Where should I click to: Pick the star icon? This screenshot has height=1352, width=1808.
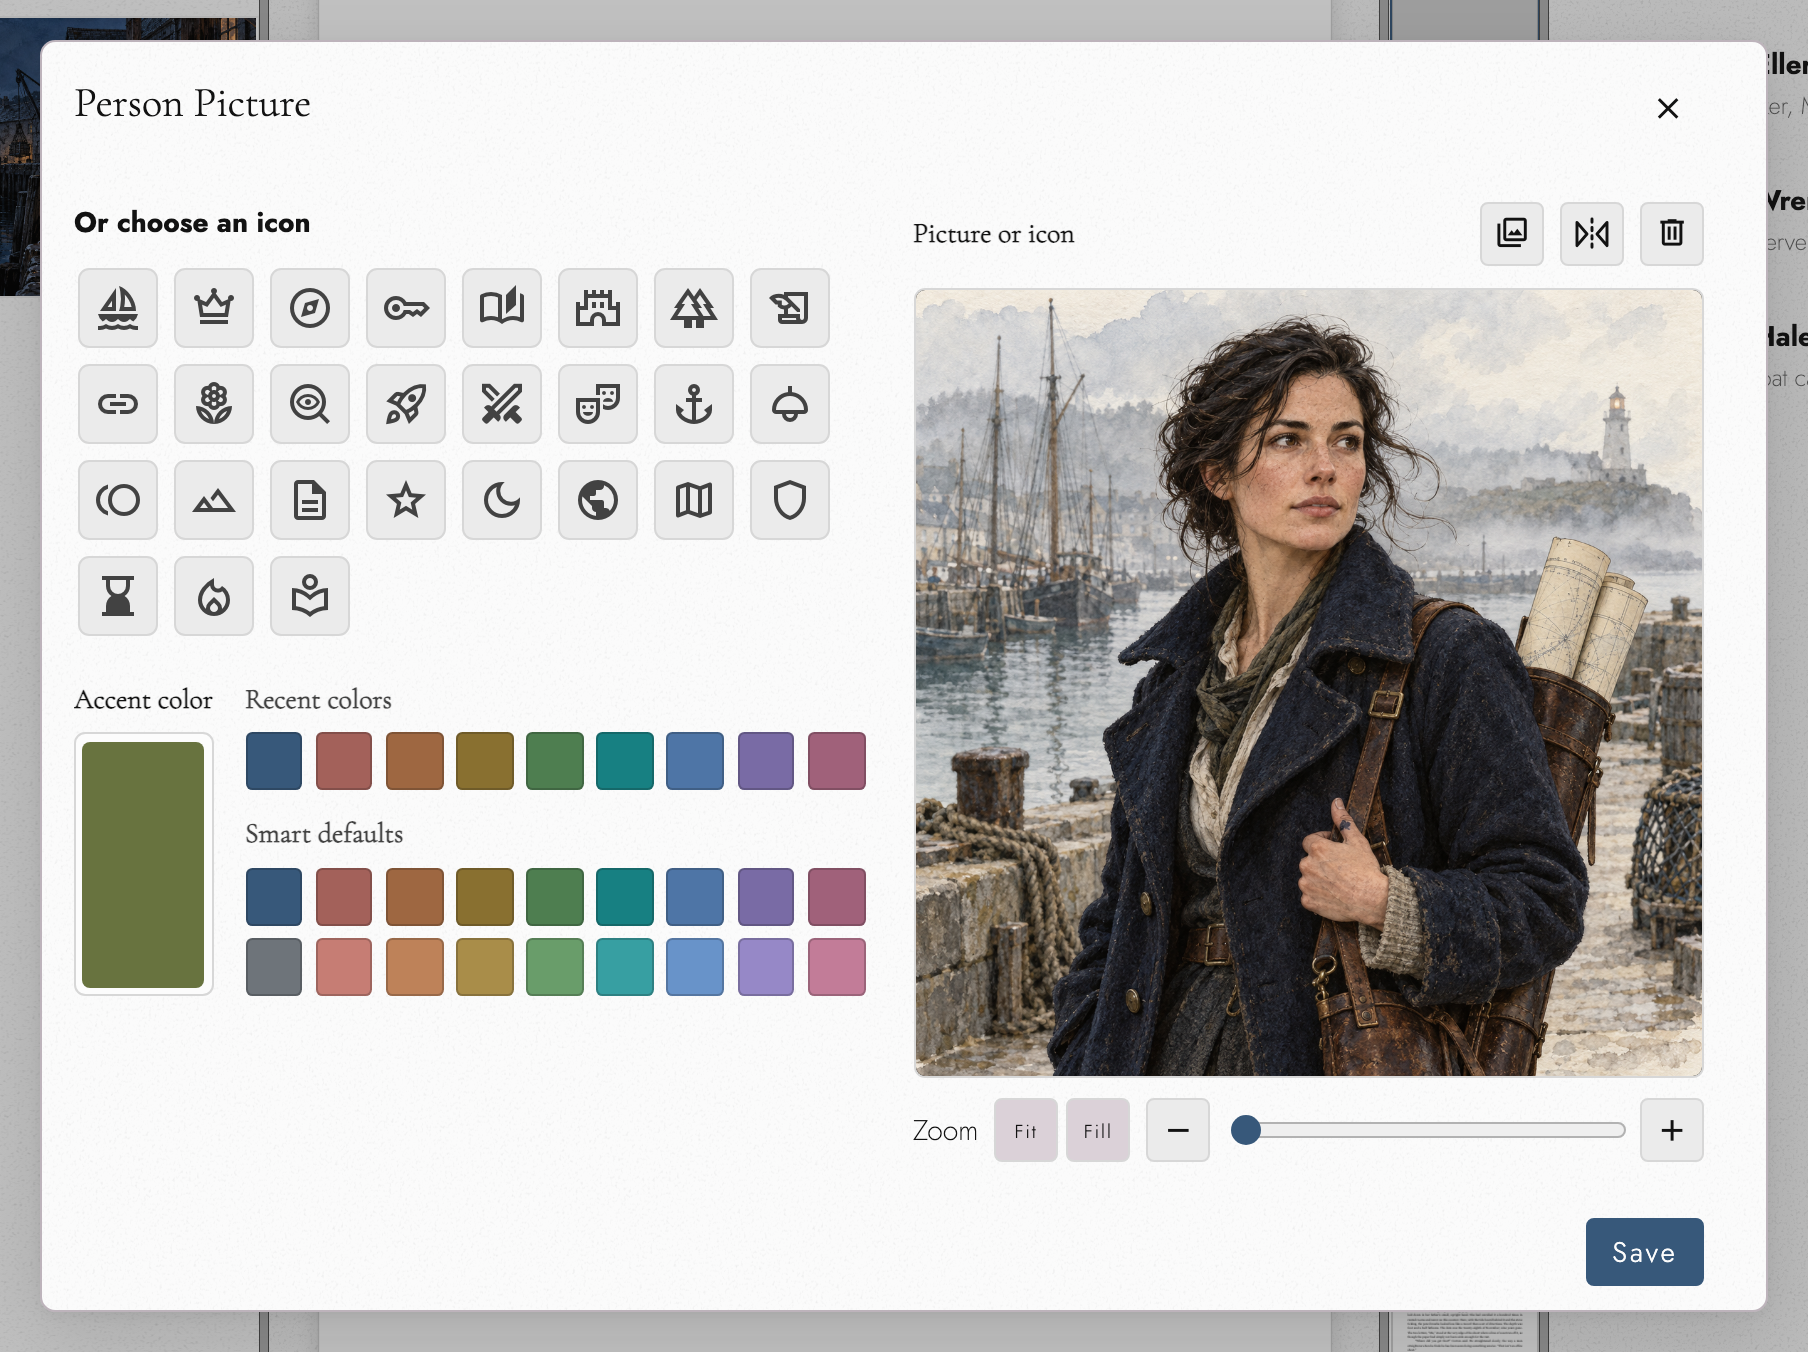406,500
